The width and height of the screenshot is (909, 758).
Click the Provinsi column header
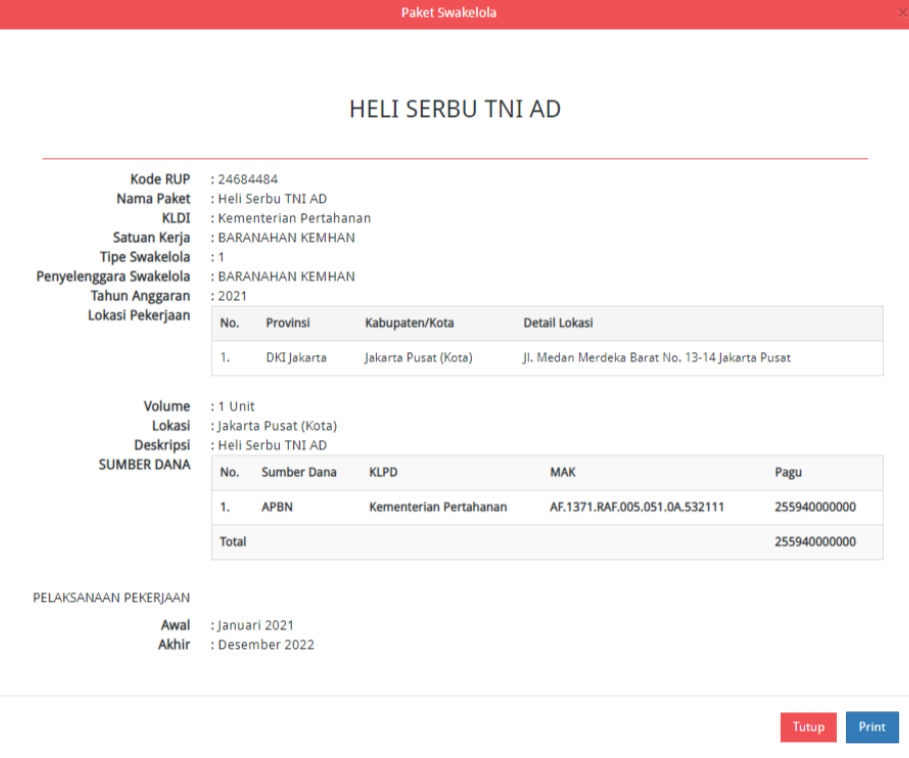288,323
